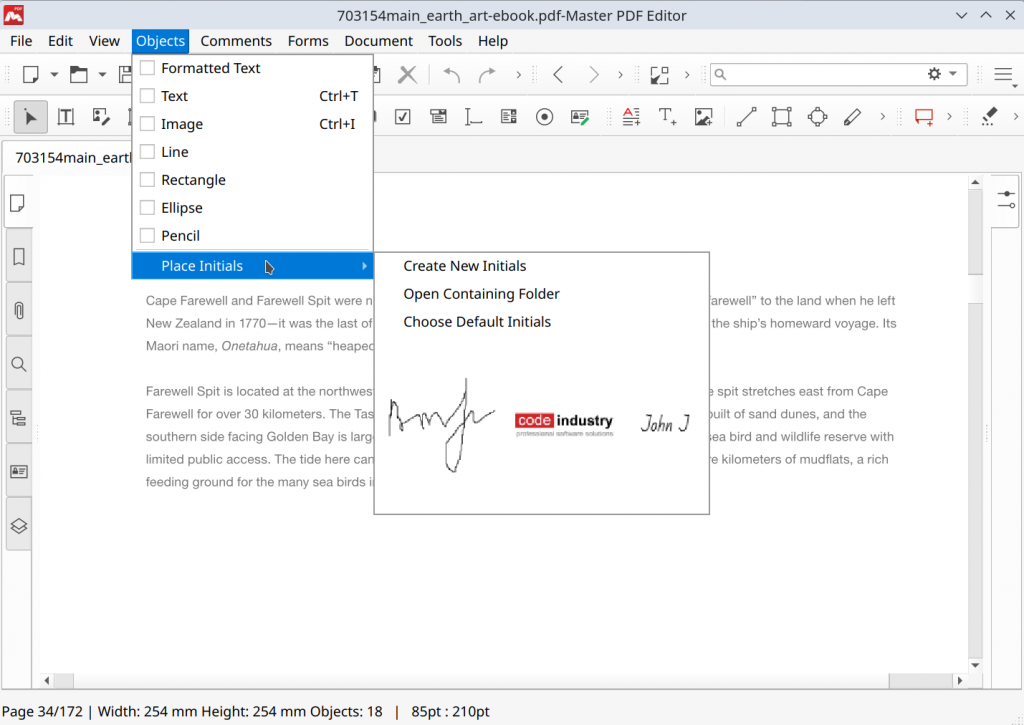Select the Add Image tool
Screen dimensions: 1024x725
point(703,117)
